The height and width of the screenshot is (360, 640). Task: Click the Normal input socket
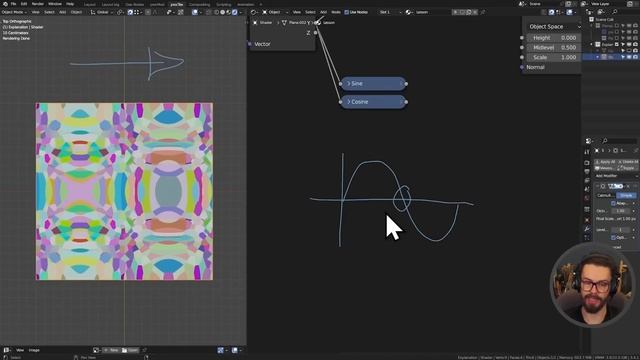tap(522, 67)
